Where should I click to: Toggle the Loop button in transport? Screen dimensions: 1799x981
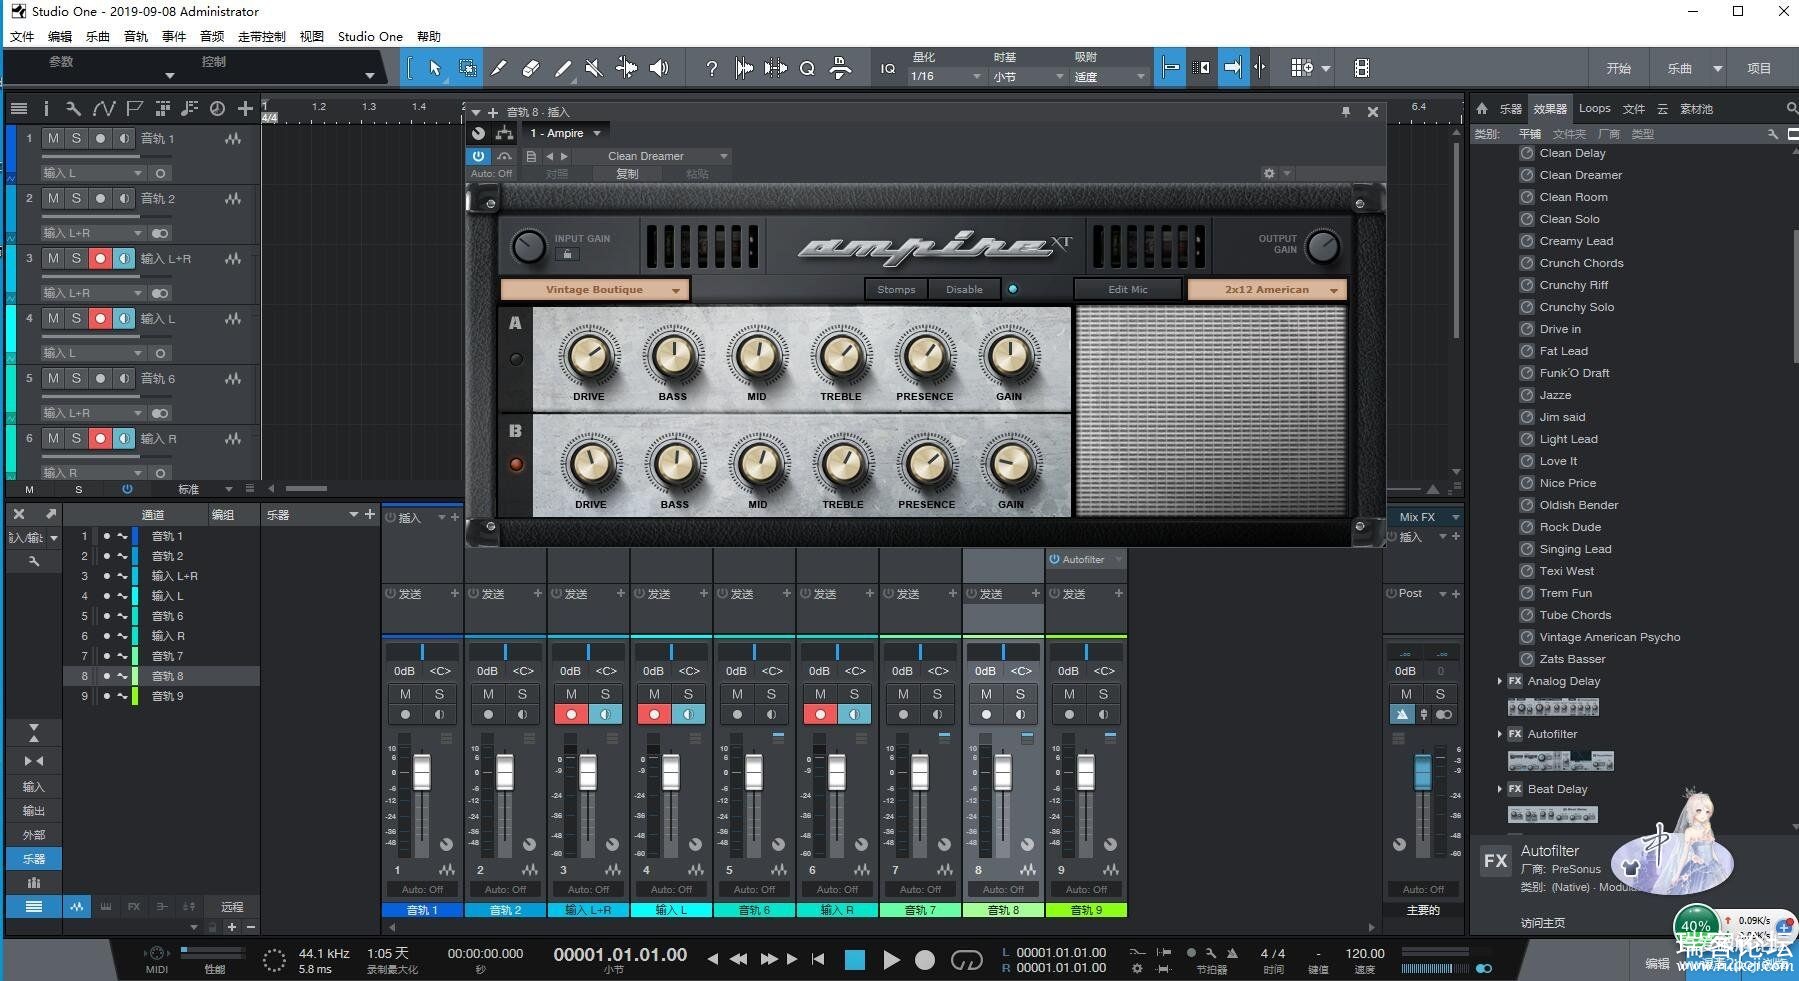[x=966, y=960]
